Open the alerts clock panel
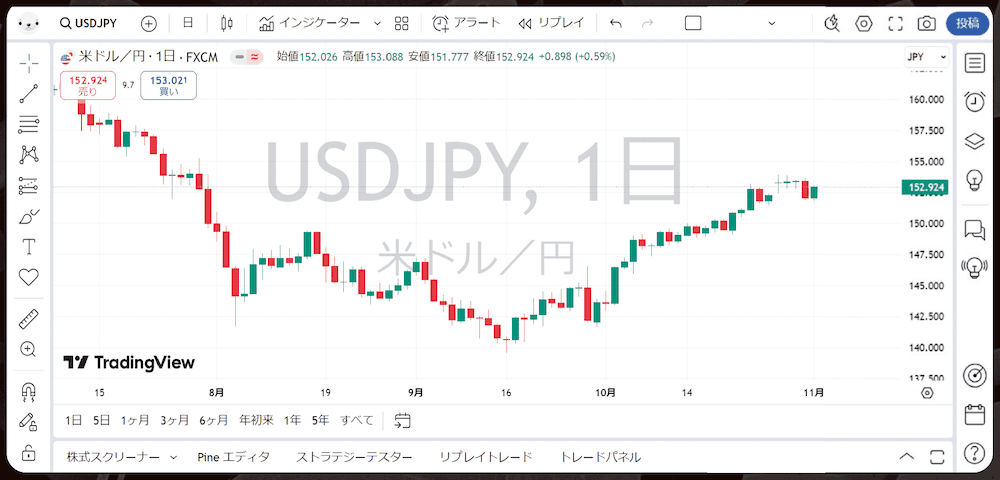 [x=974, y=101]
